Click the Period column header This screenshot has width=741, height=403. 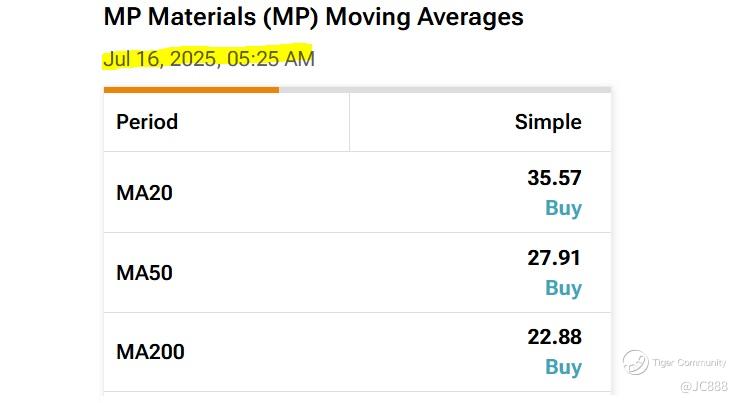tap(147, 122)
